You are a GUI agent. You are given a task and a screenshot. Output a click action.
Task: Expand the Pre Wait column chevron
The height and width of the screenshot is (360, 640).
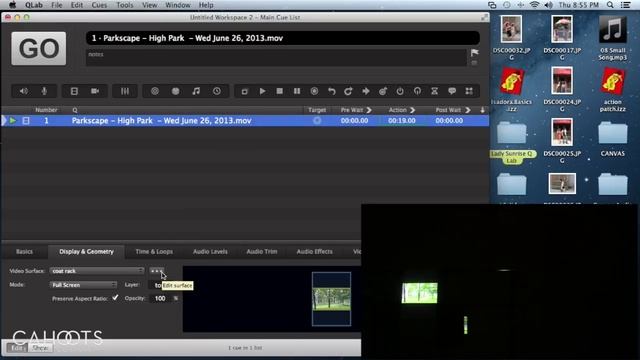369,110
